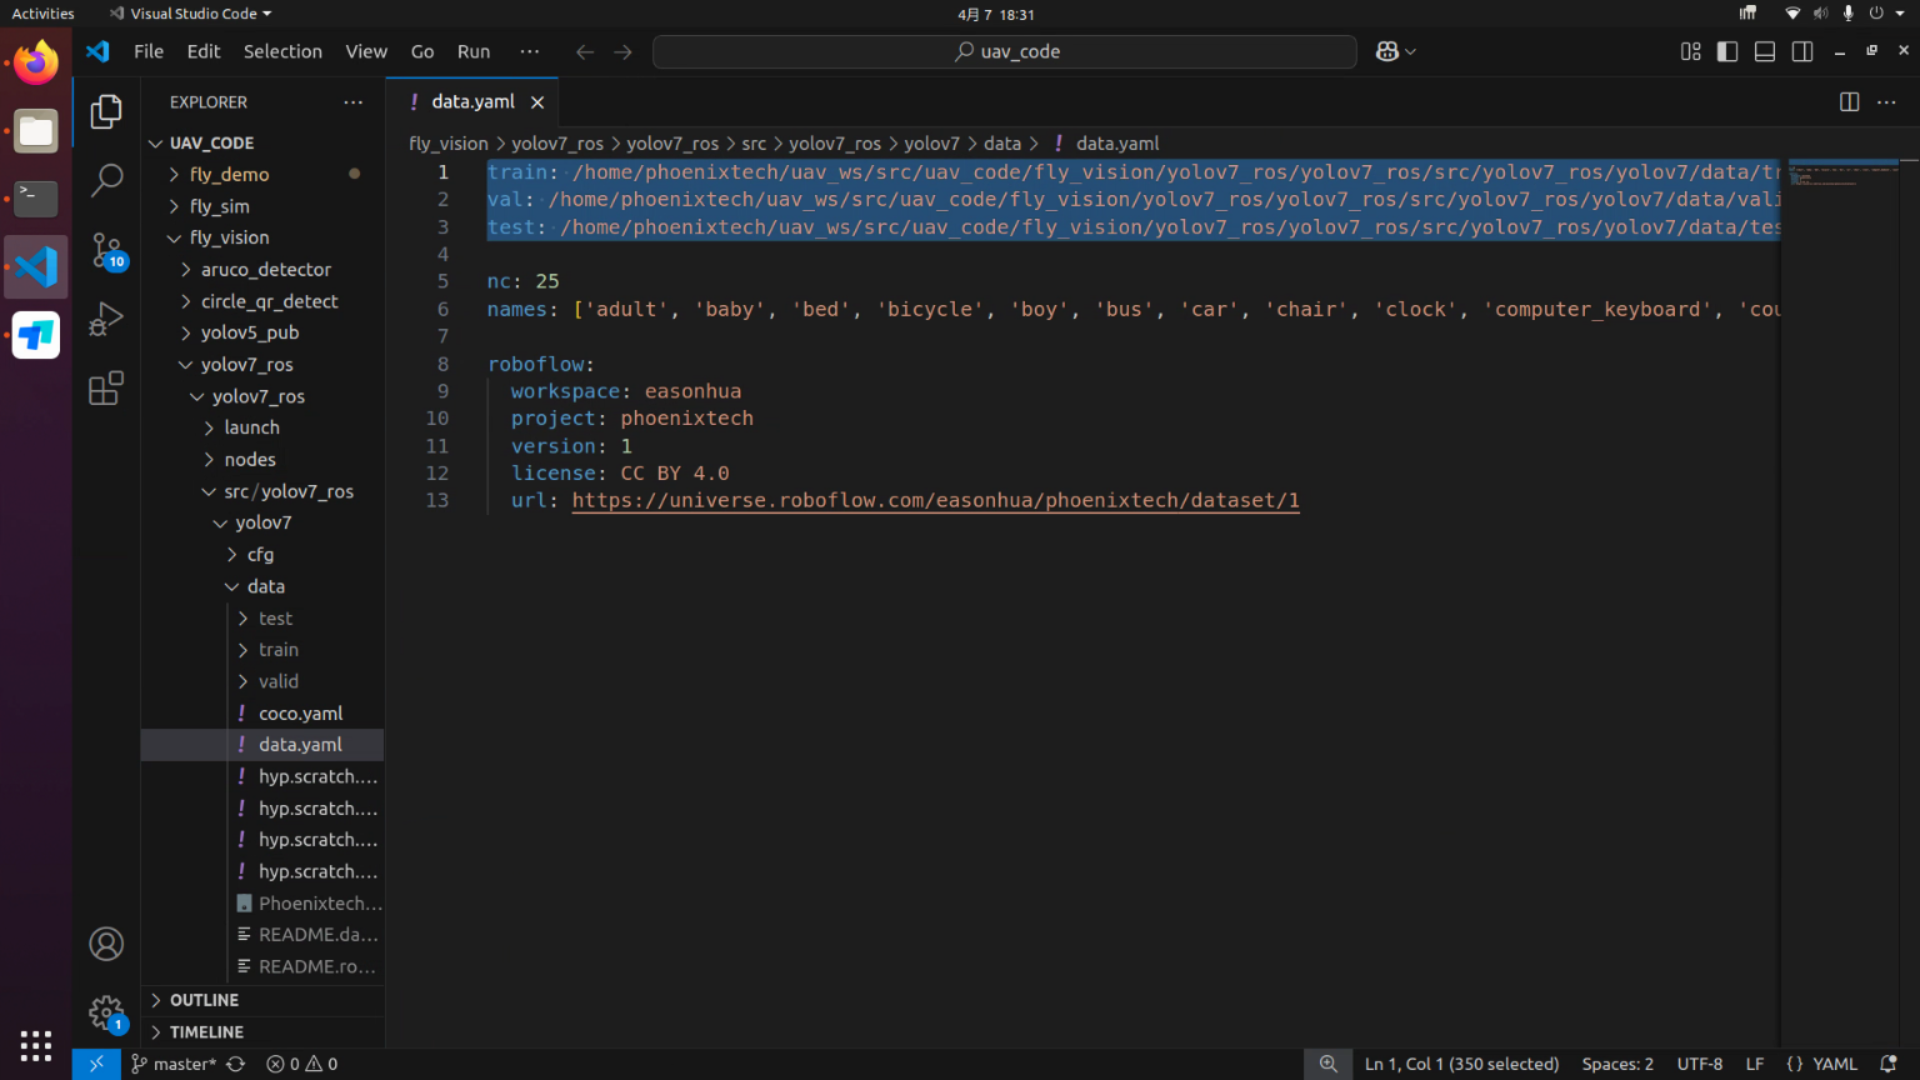Collapse the fly_vision folder
This screenshot has height=1080, width=1920.
pyautogui.click(x=262, y=238)
